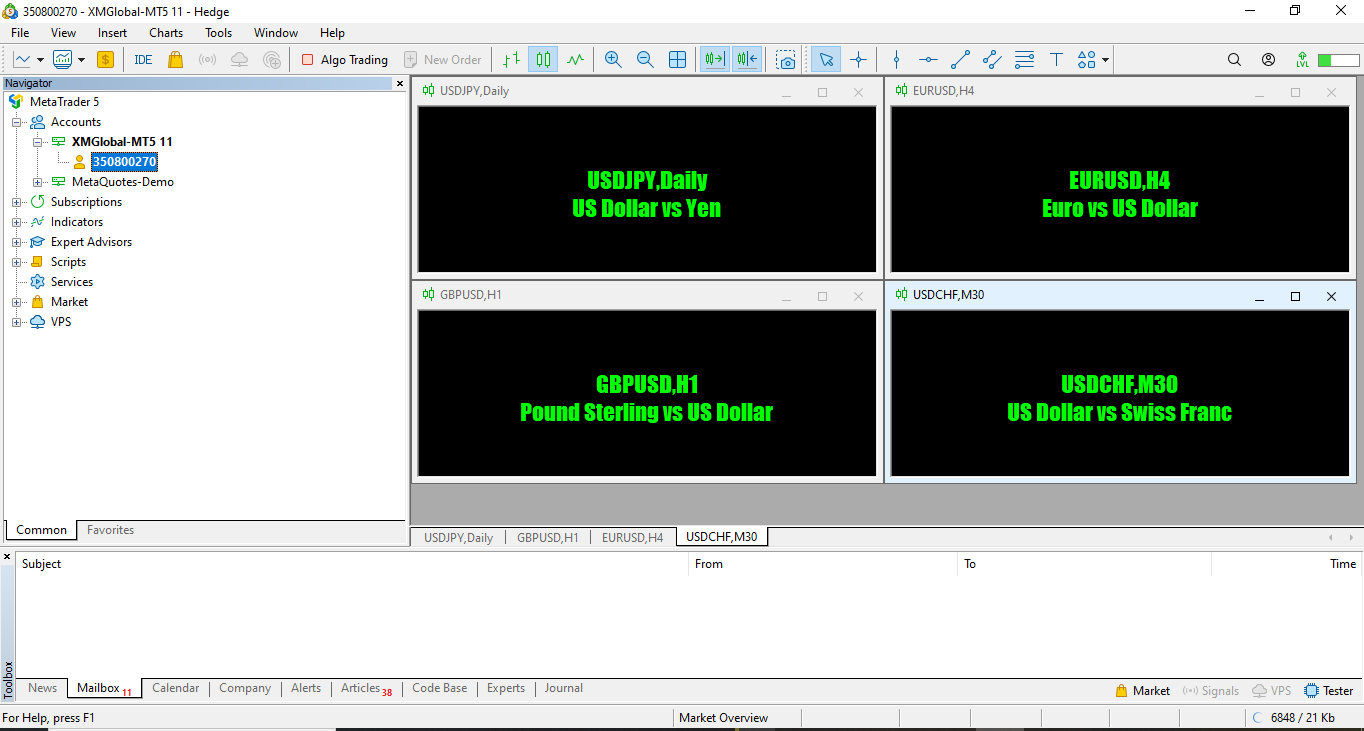Close the Navigator panel
Viewport: 1364px width, 731px height.
[400, 84]
